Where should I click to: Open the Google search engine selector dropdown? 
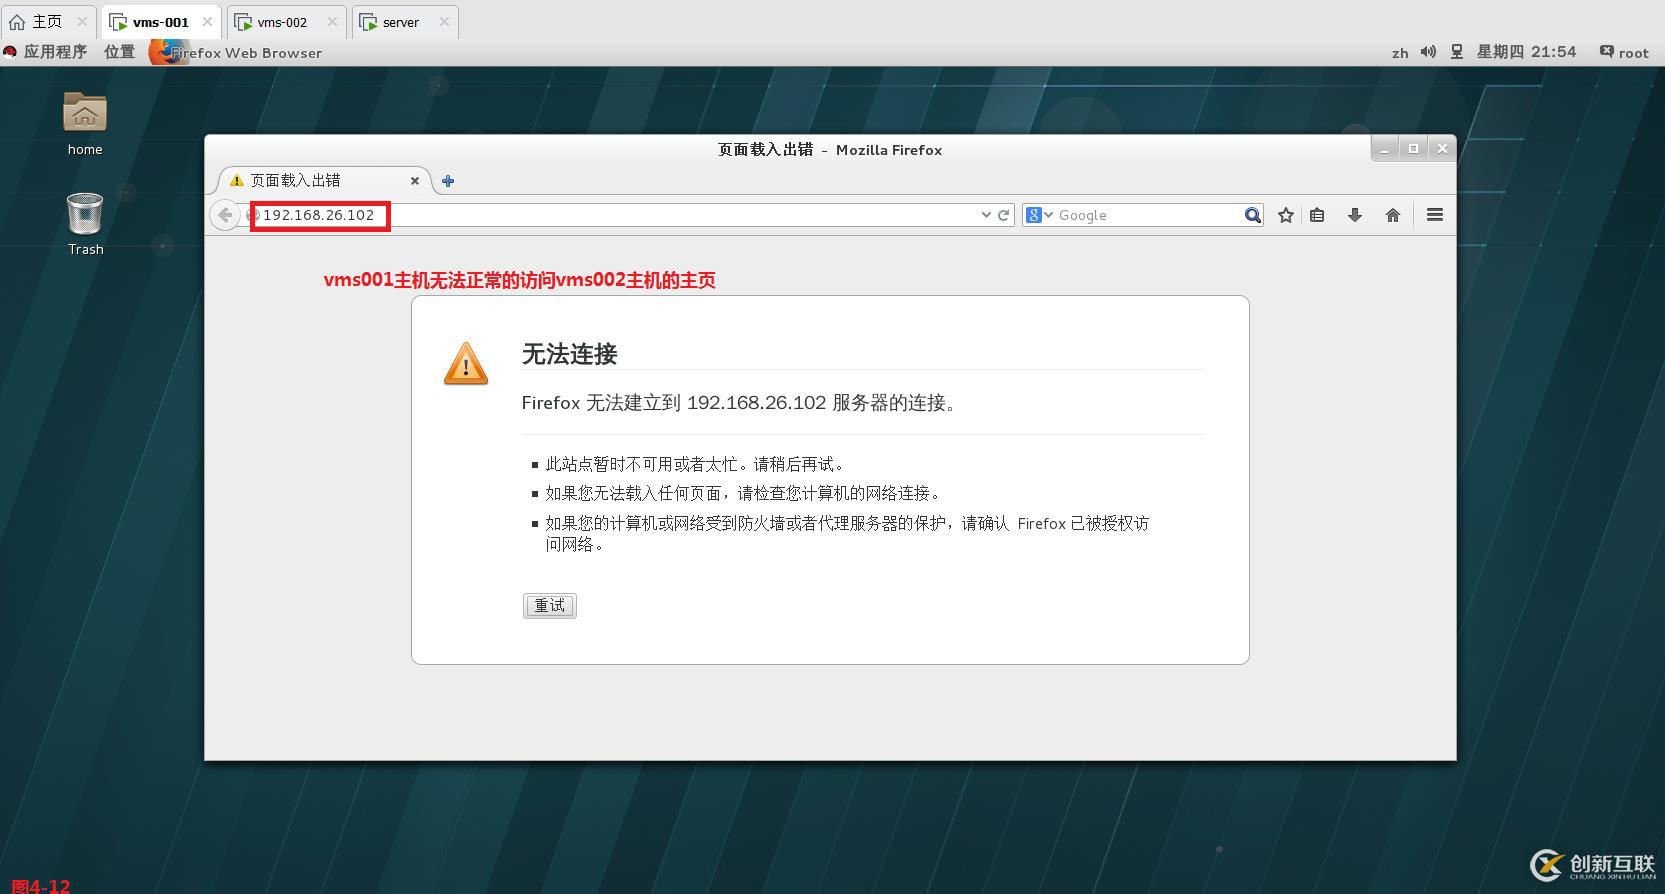1040,215
